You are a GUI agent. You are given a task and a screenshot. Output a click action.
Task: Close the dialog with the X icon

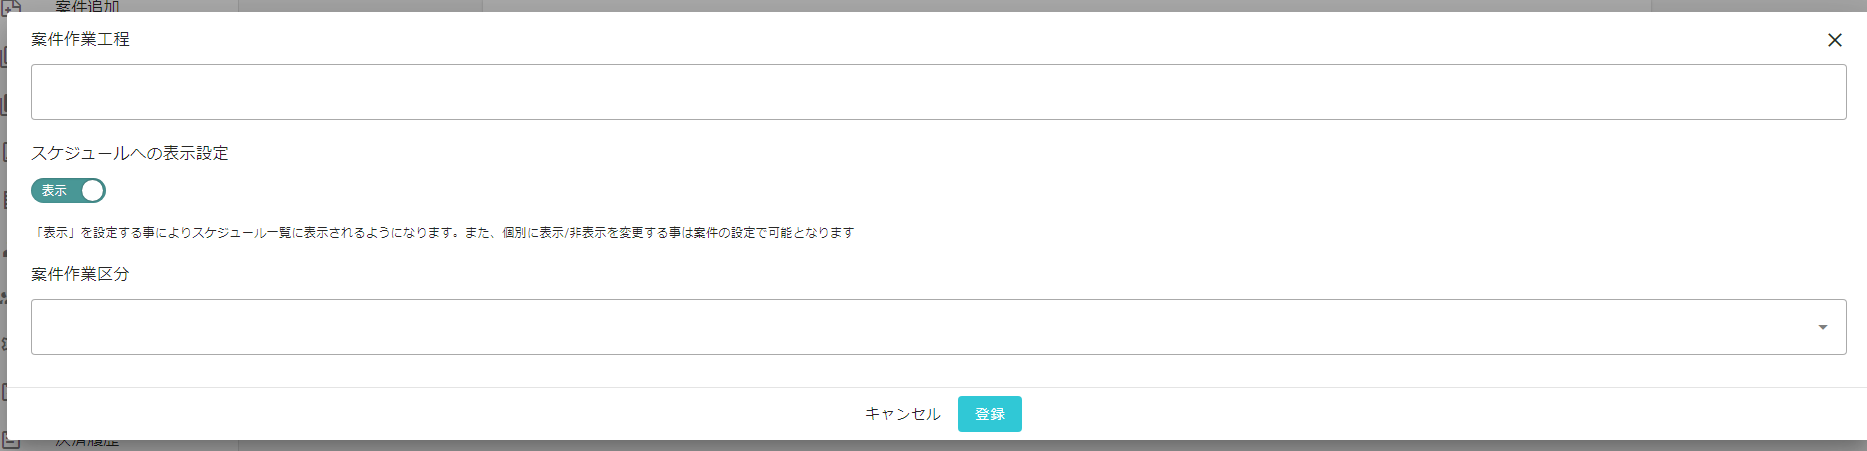coord(1834,40)
